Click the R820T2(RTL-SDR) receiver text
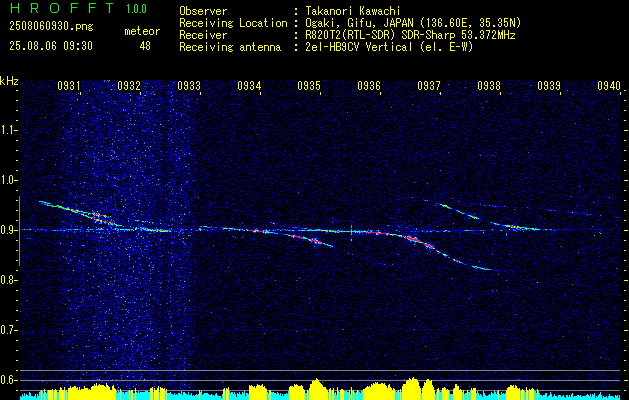This screenshot has width=629, height=400. click(x=410, y=35)
